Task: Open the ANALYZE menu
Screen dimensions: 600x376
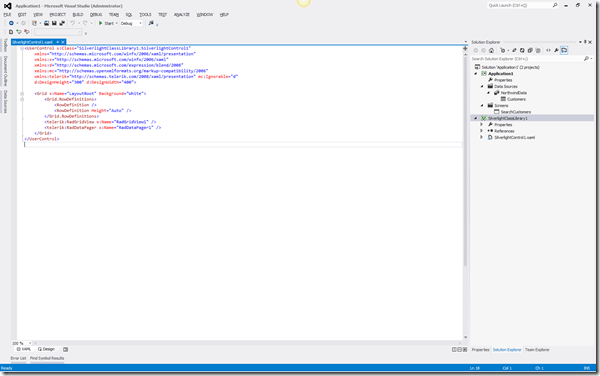Action: 182,15
